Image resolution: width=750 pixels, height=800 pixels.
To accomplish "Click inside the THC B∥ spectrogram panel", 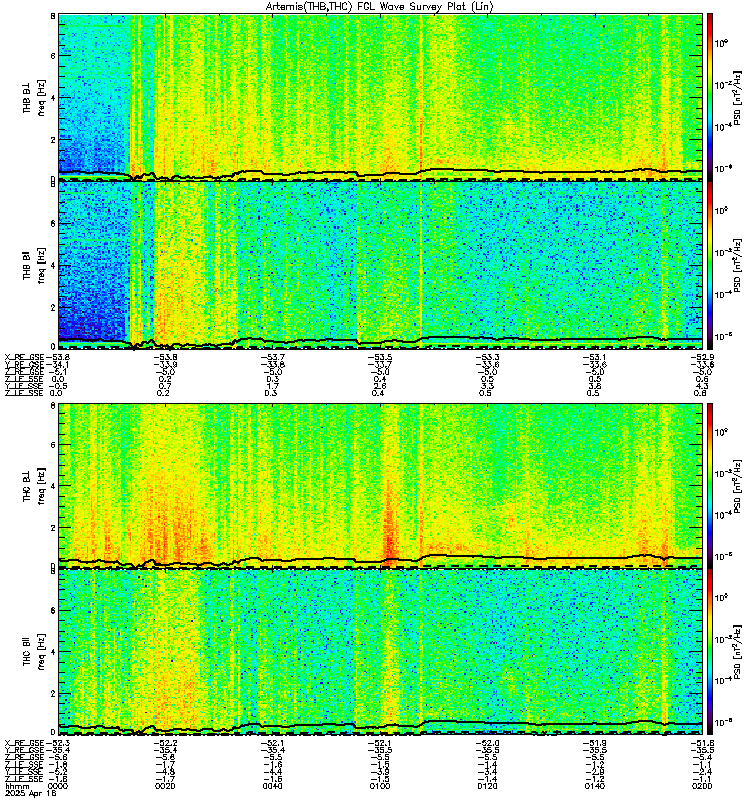I will pos(380,652).
